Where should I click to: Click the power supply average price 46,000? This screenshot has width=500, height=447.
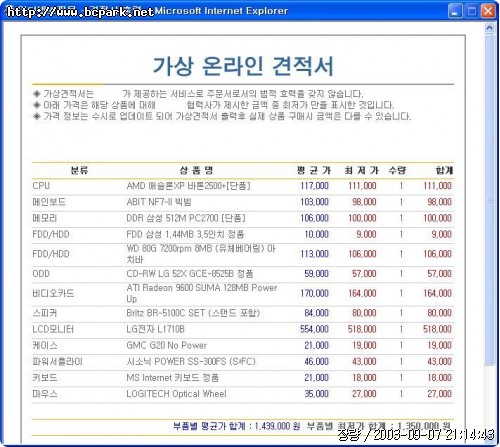[316, 362]
